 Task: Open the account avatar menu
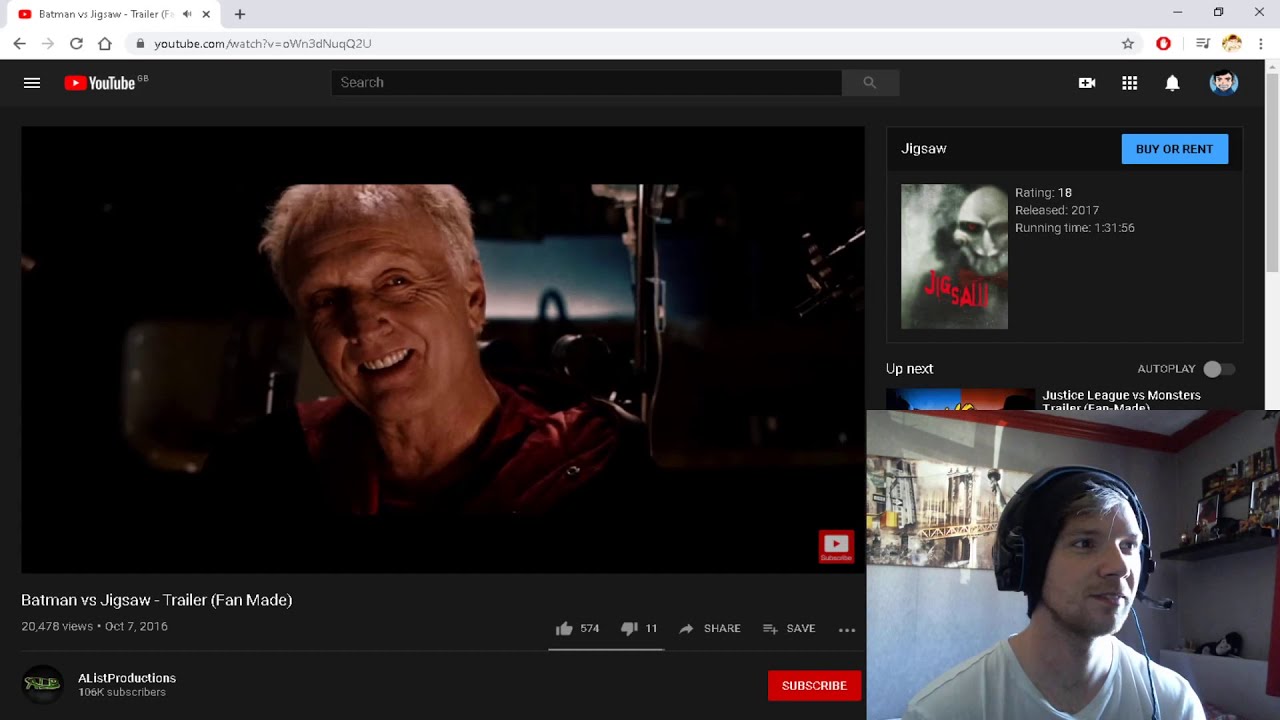[1224, 83]
